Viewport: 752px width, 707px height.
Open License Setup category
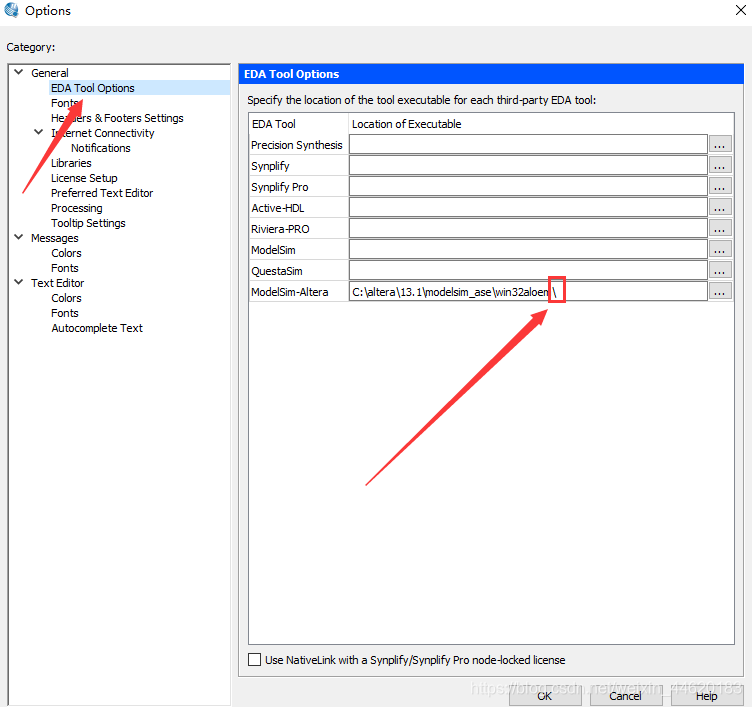(84, 178)
